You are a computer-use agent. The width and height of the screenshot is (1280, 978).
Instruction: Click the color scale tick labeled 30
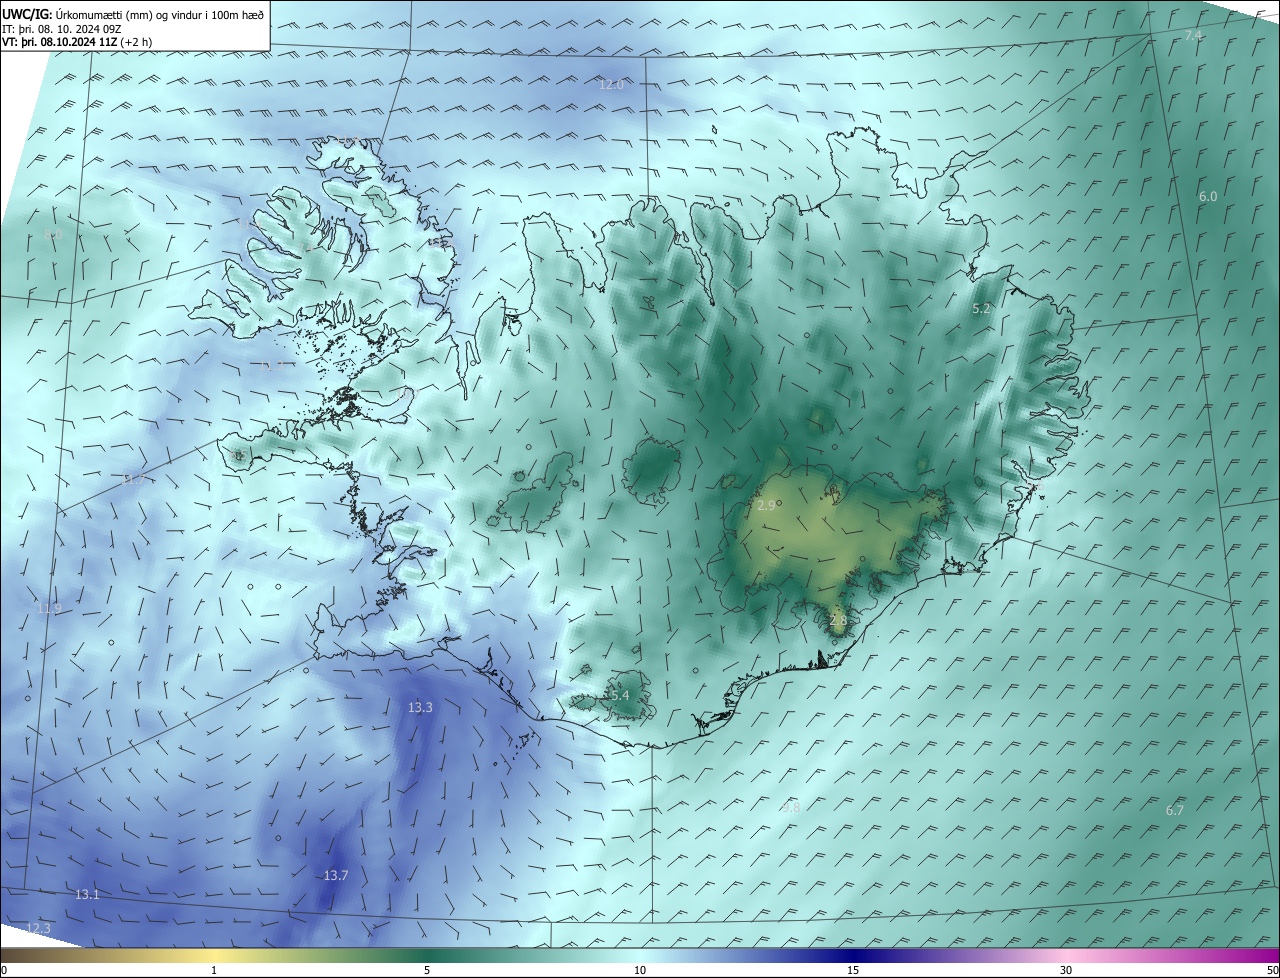(x=1066, y=970)
